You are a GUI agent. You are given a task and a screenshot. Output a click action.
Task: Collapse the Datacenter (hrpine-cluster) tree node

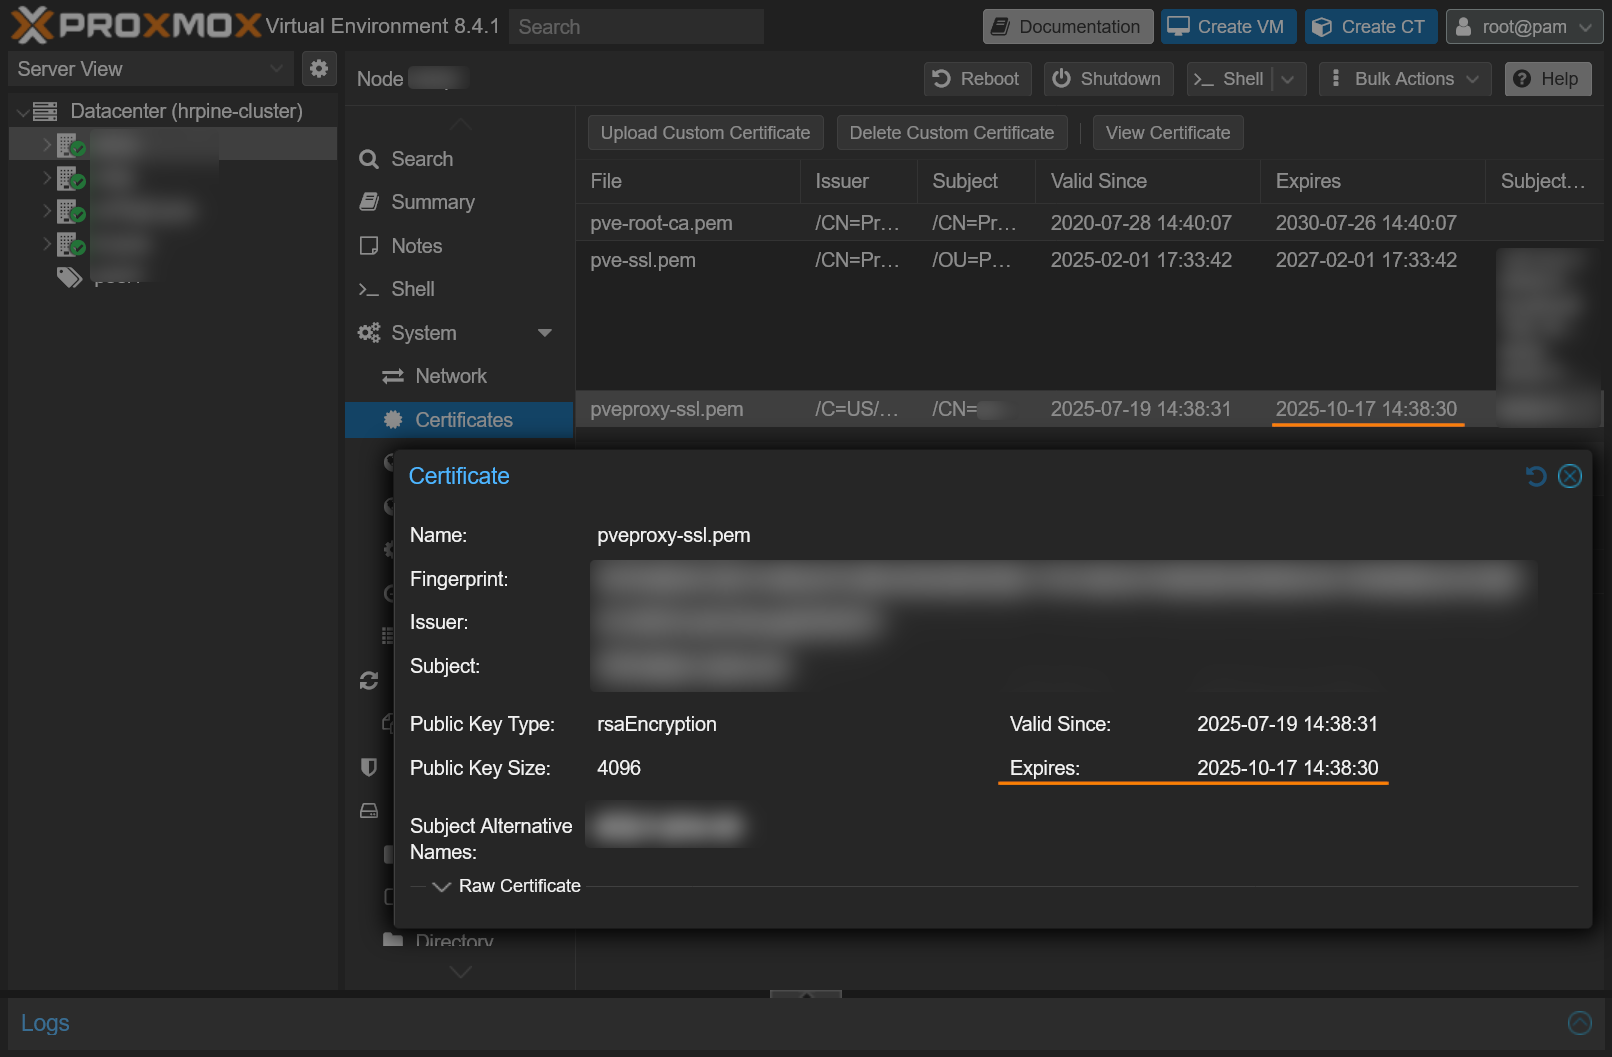point(22,111)
